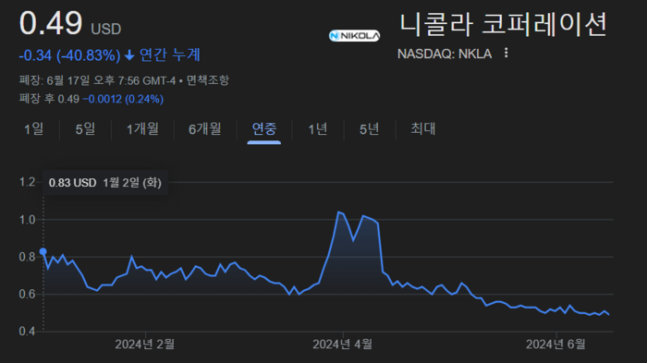Click the 0.6 y-axis label
Screen dimensions: 647x363
(x=27, y=294)
